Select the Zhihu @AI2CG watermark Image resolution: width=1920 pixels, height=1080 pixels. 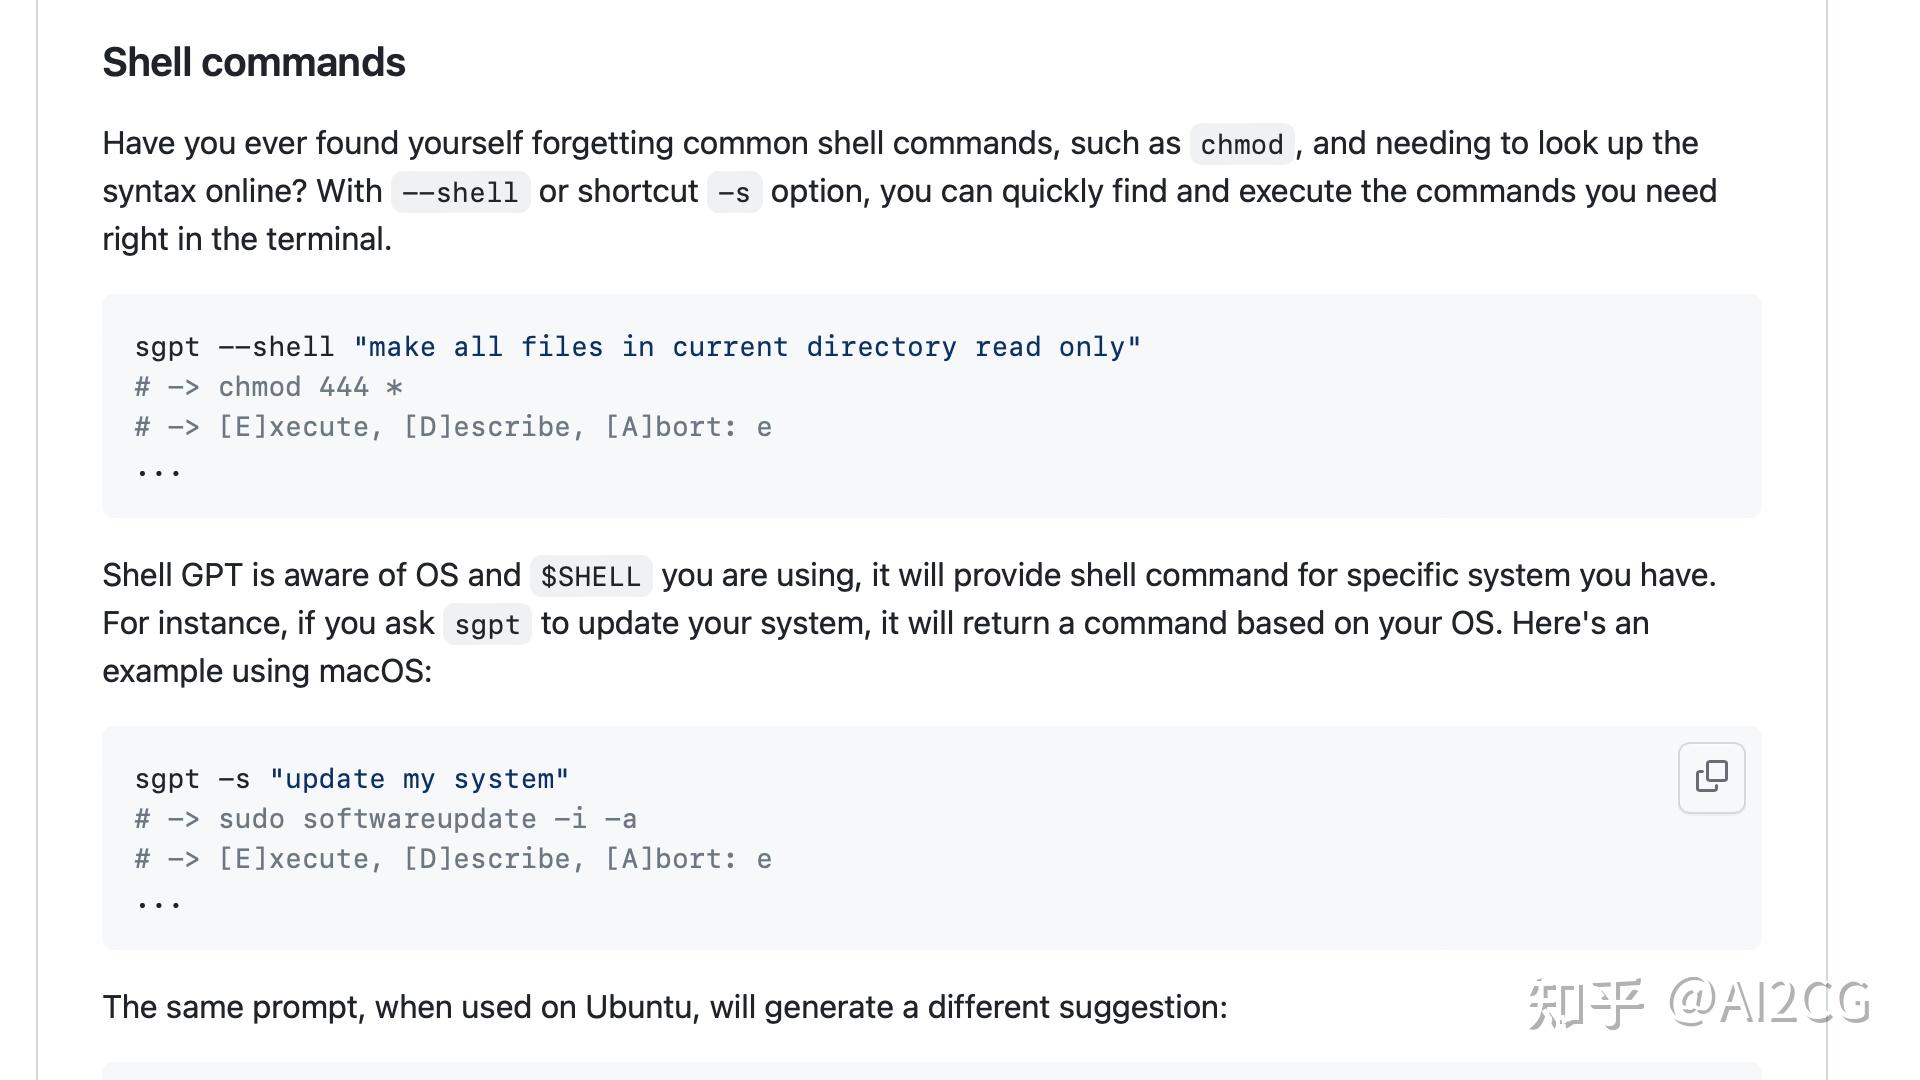1699,1003
